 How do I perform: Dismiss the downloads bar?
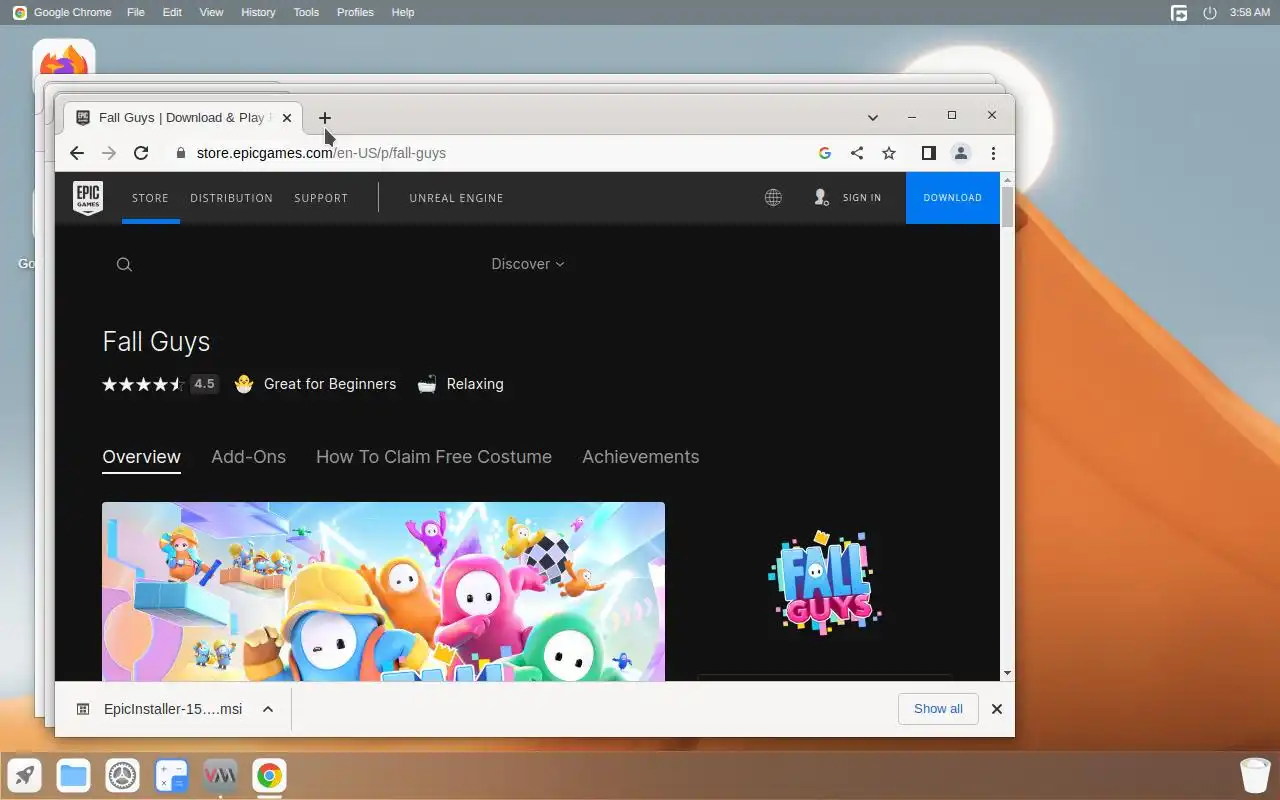(x=996, y=709)
